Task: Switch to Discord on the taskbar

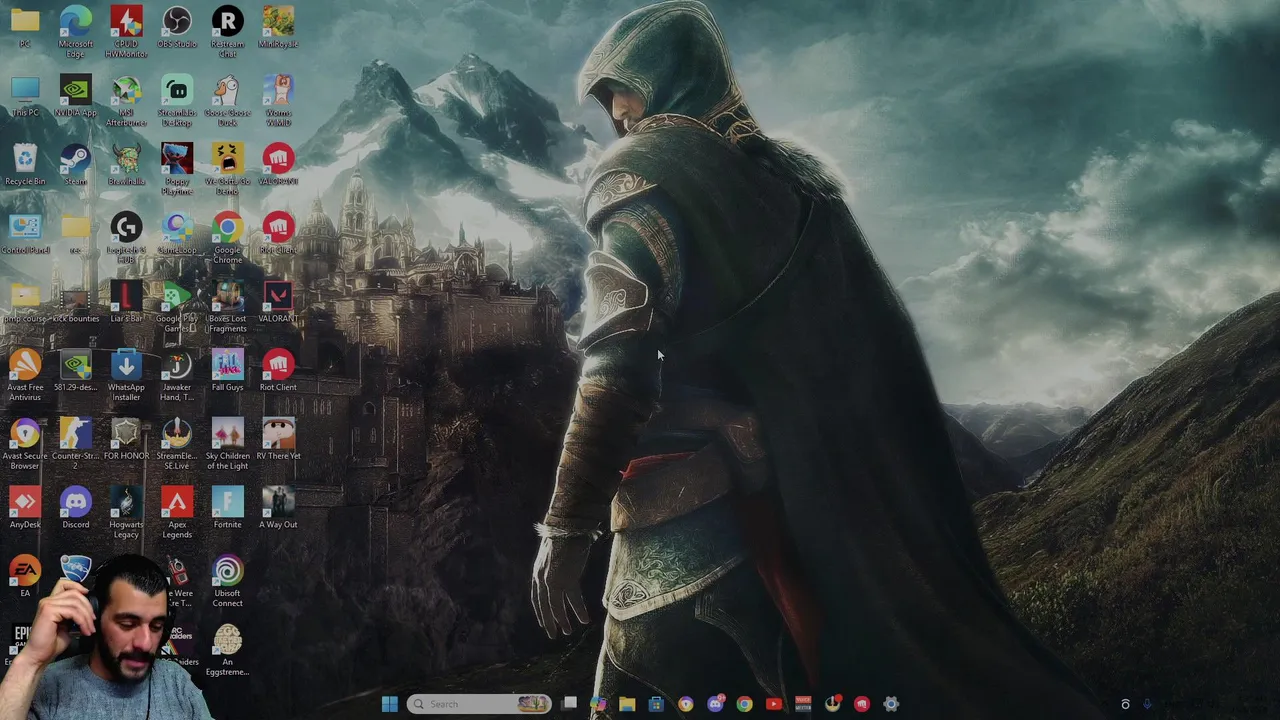Action: [x=715, y=704]
